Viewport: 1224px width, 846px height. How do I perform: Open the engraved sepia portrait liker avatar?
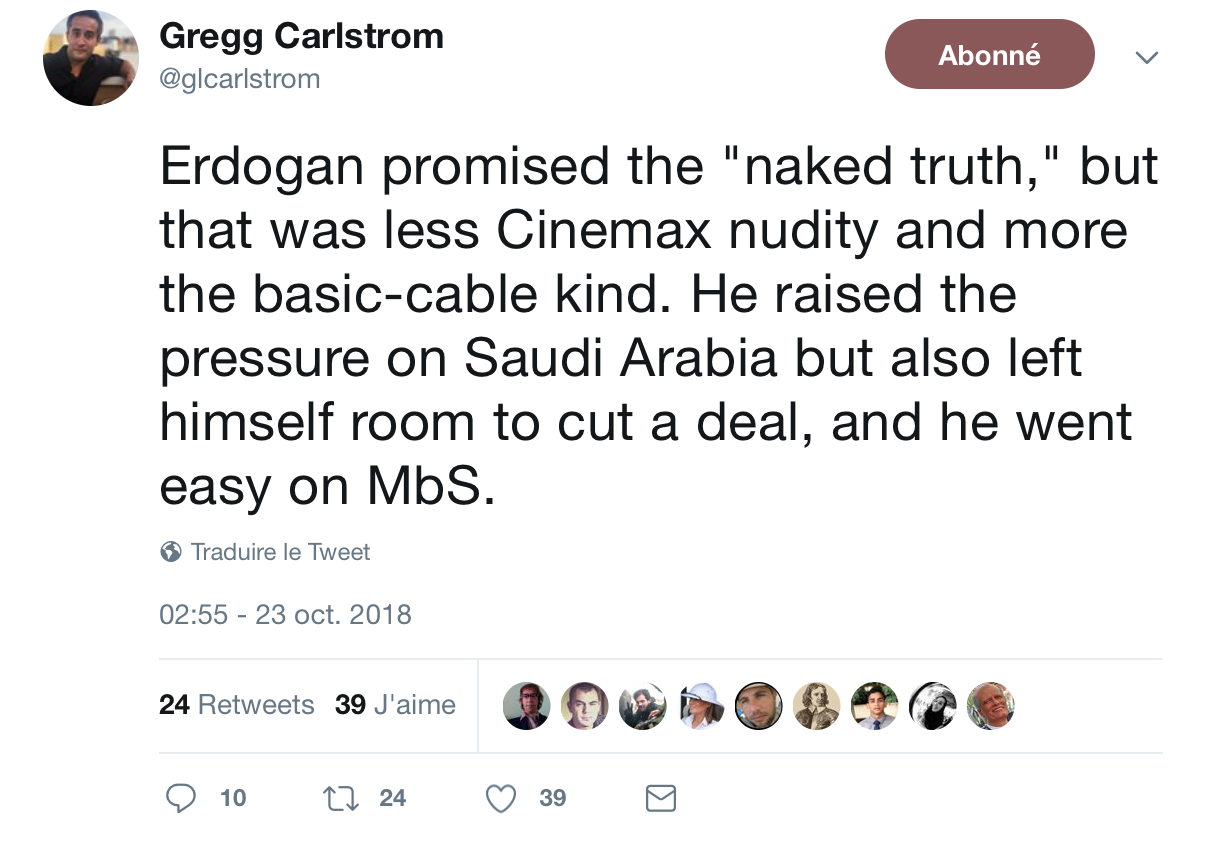click(x=816, y=706)
